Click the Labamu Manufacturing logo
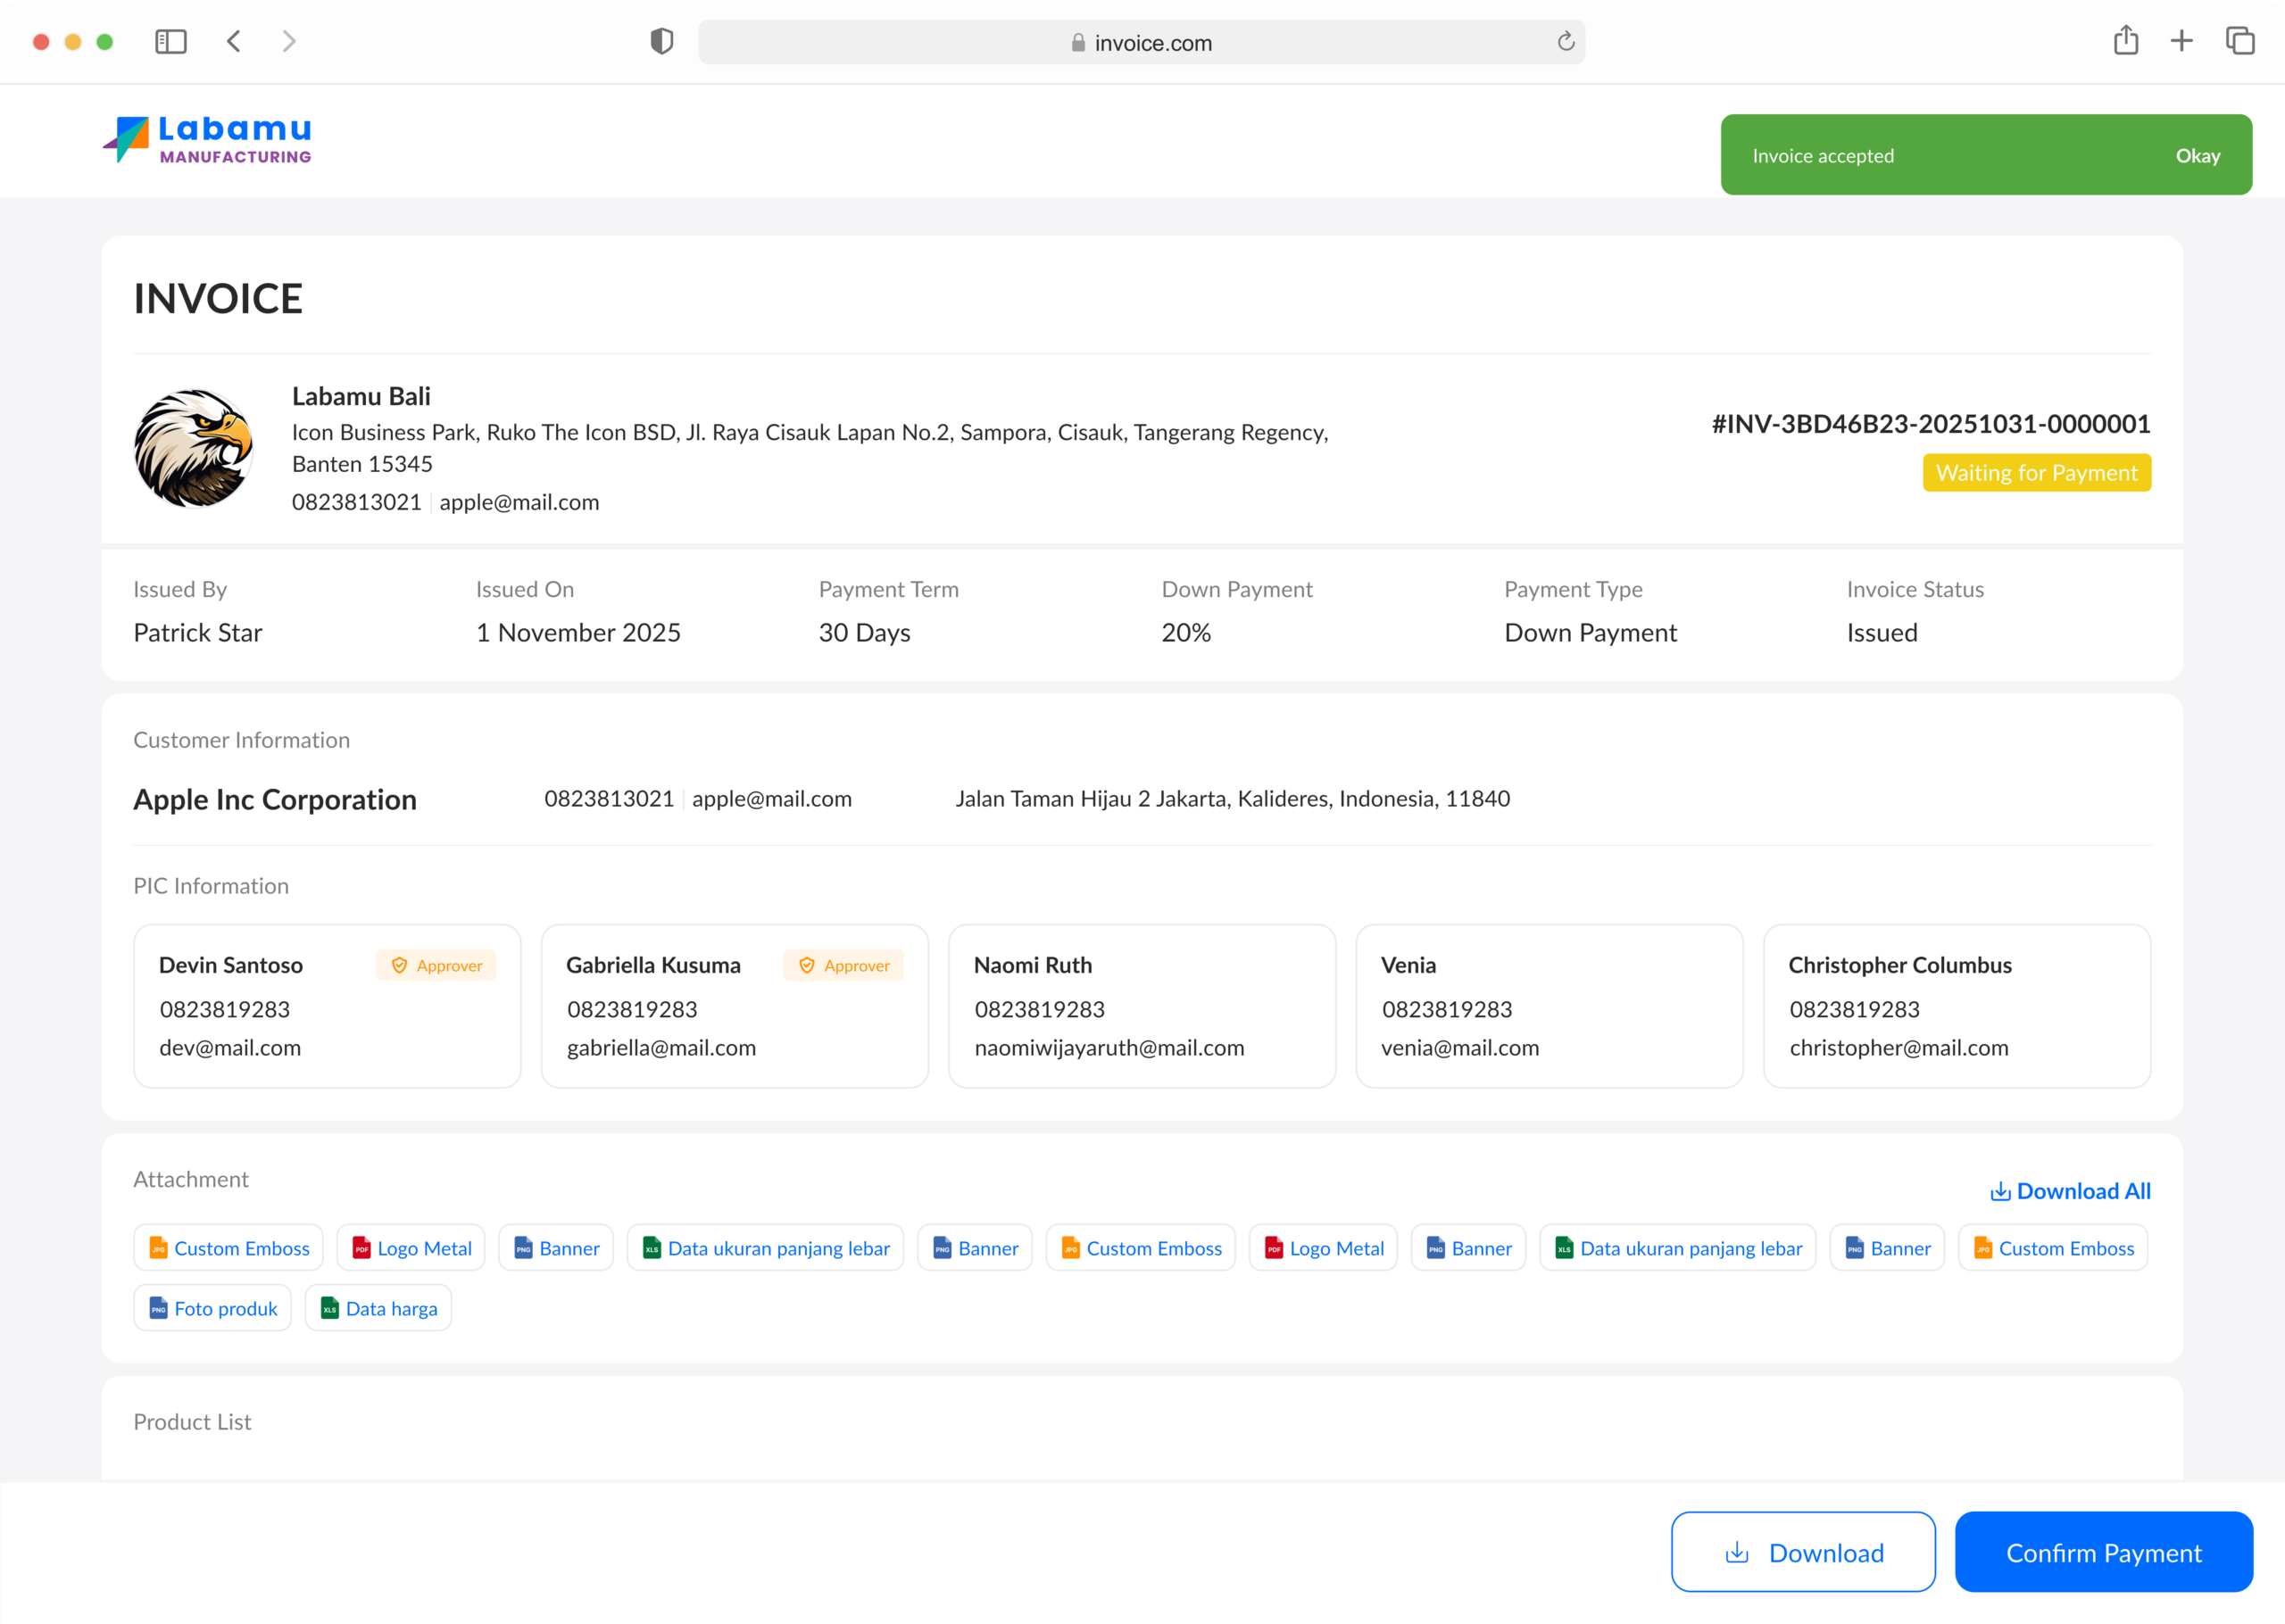This screenshot has height=1624, width=2285. tap(207, 140)
